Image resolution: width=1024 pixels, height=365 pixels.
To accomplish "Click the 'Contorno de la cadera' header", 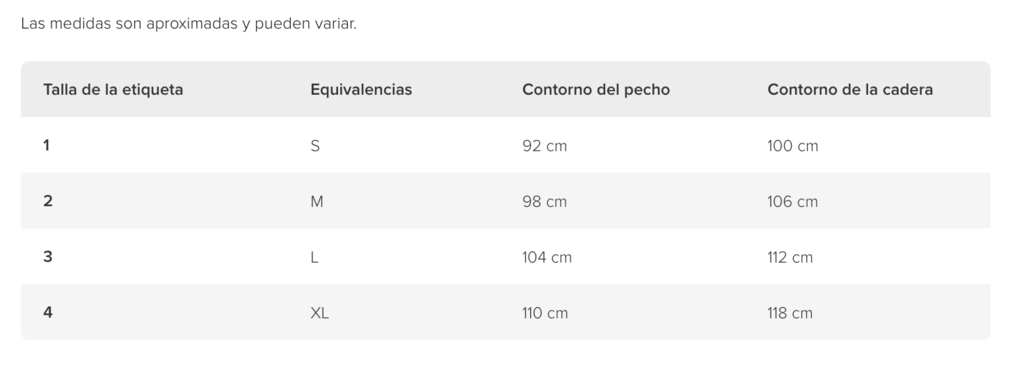I will [850, 89].
